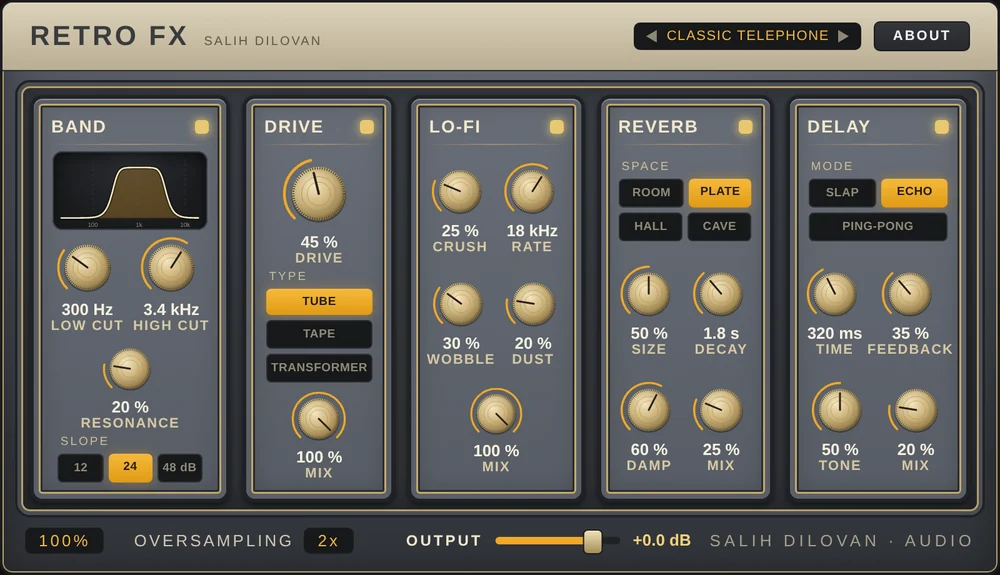
Task: Choose Tube drive type
Action: (x=319, y=302)
